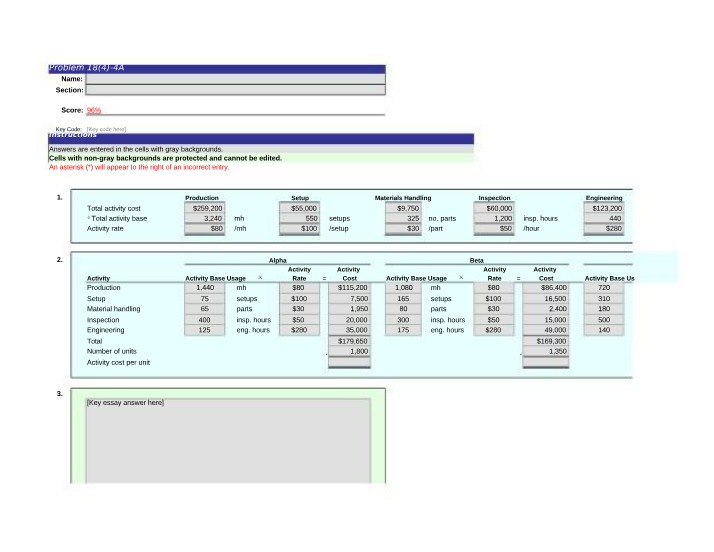Viewport: 714px width, 552px height.
Task: Select Setup total activity cost $55,000
Action: (299, 208)
